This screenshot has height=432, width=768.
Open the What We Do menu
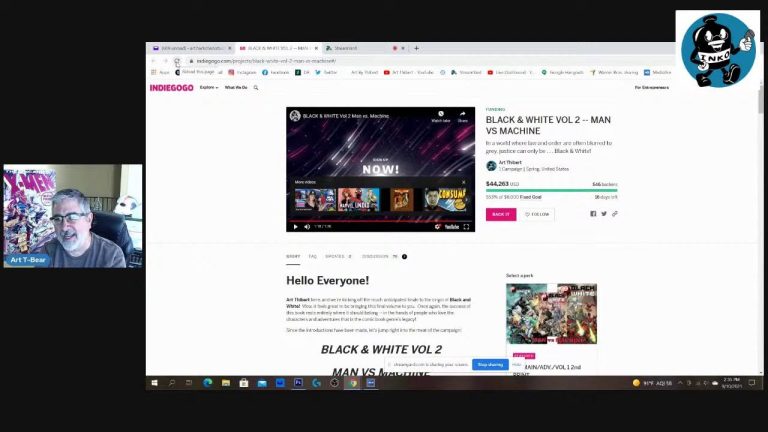tap(236, 88)
